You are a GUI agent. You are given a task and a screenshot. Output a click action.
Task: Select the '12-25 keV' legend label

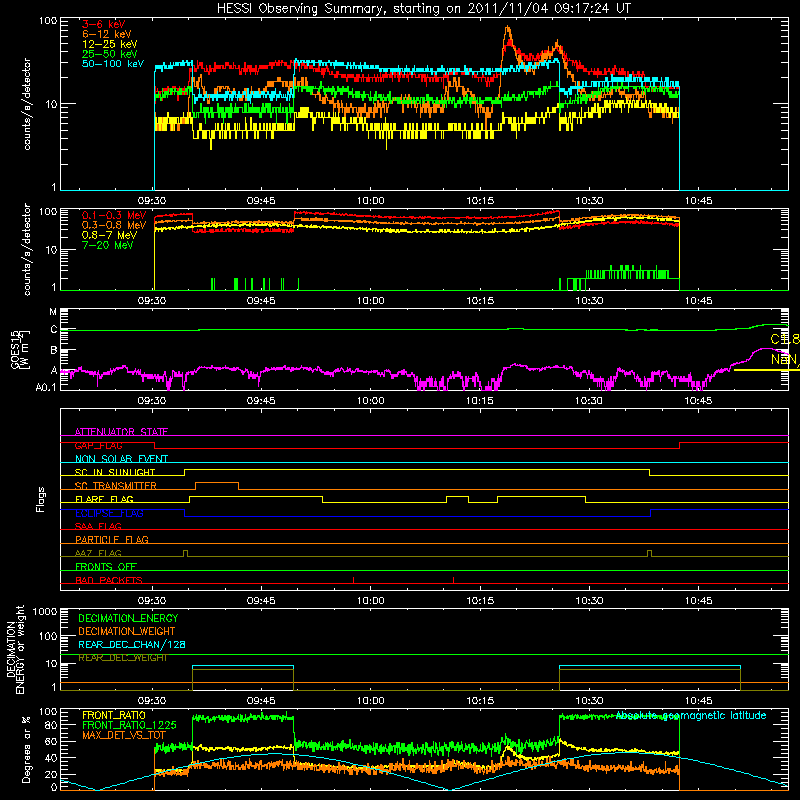[110, 44]
